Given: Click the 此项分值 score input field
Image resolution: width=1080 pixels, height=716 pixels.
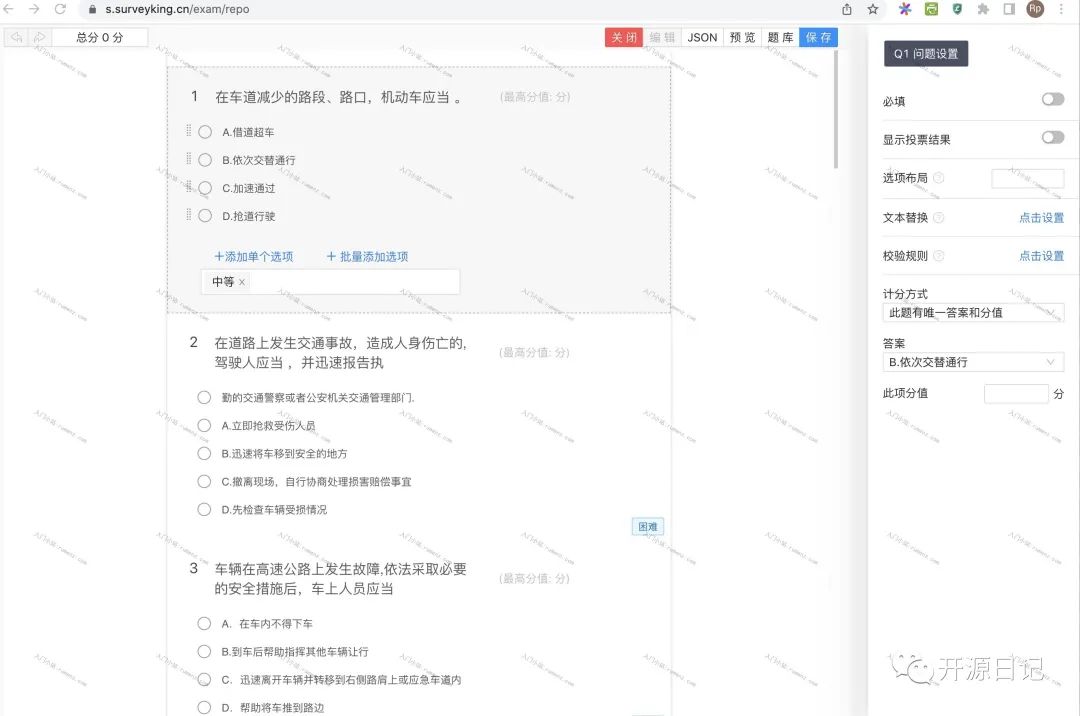Looking at the screenshot, I should 1016,394.
